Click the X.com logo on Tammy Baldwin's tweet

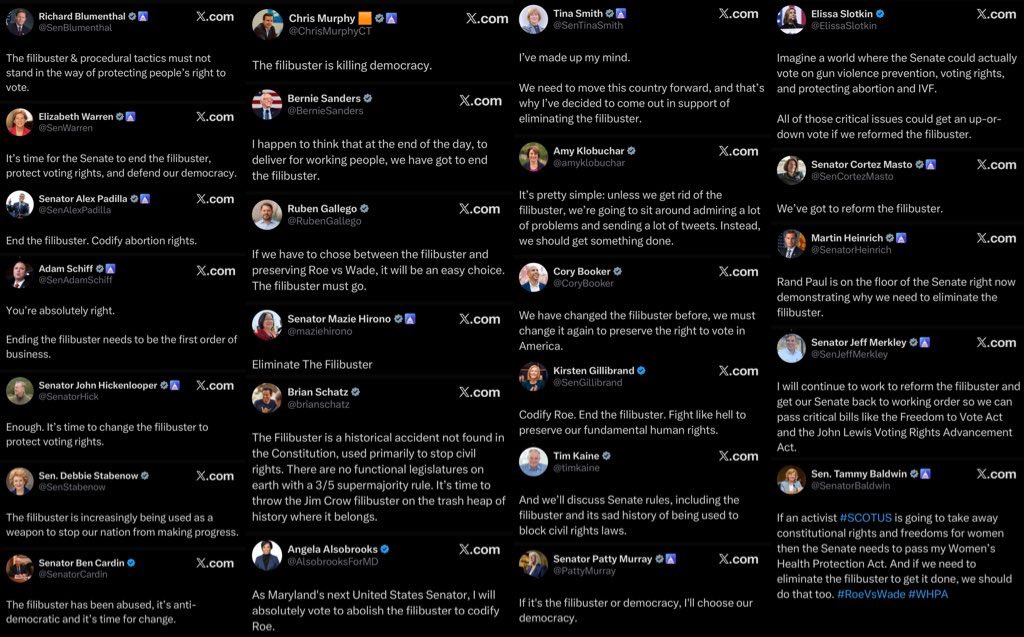pos(995,474)
